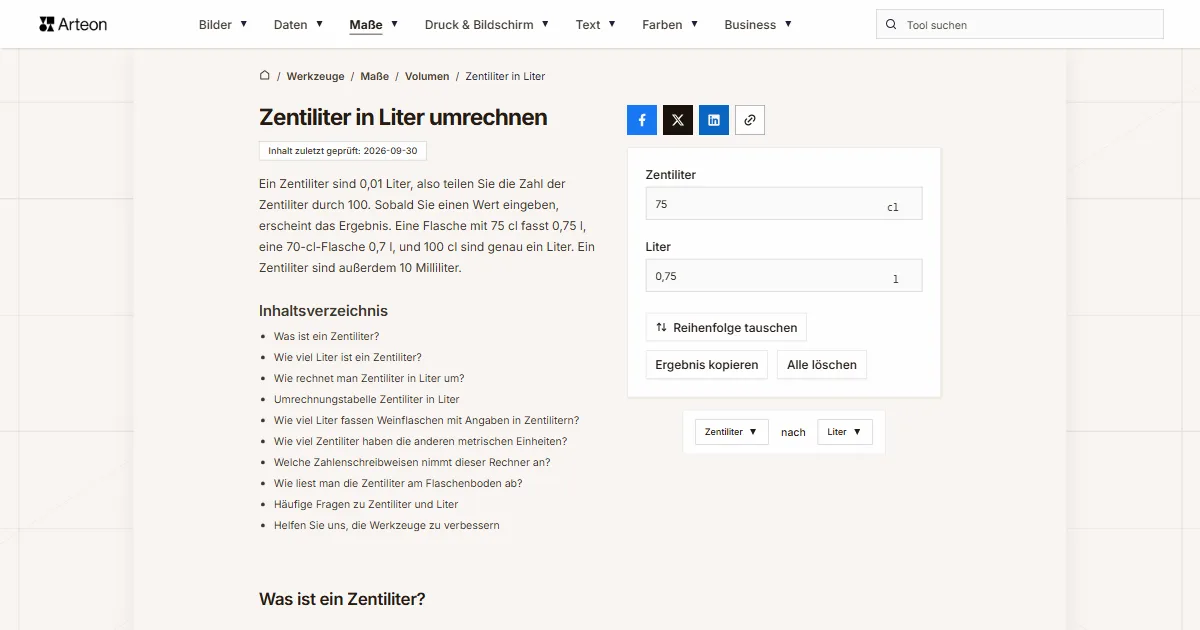
Task: Go to home via breadcrumb house icon
Action: click(x=265, y=76)
